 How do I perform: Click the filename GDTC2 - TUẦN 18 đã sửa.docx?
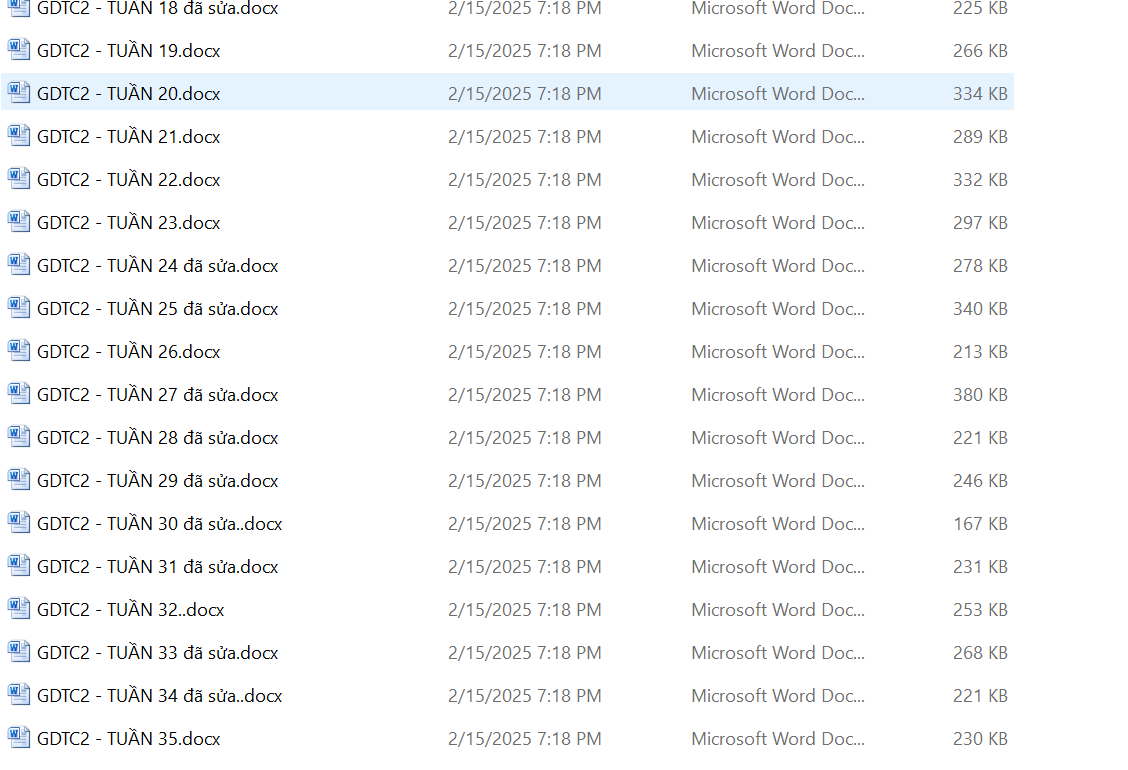click(157, 9)
